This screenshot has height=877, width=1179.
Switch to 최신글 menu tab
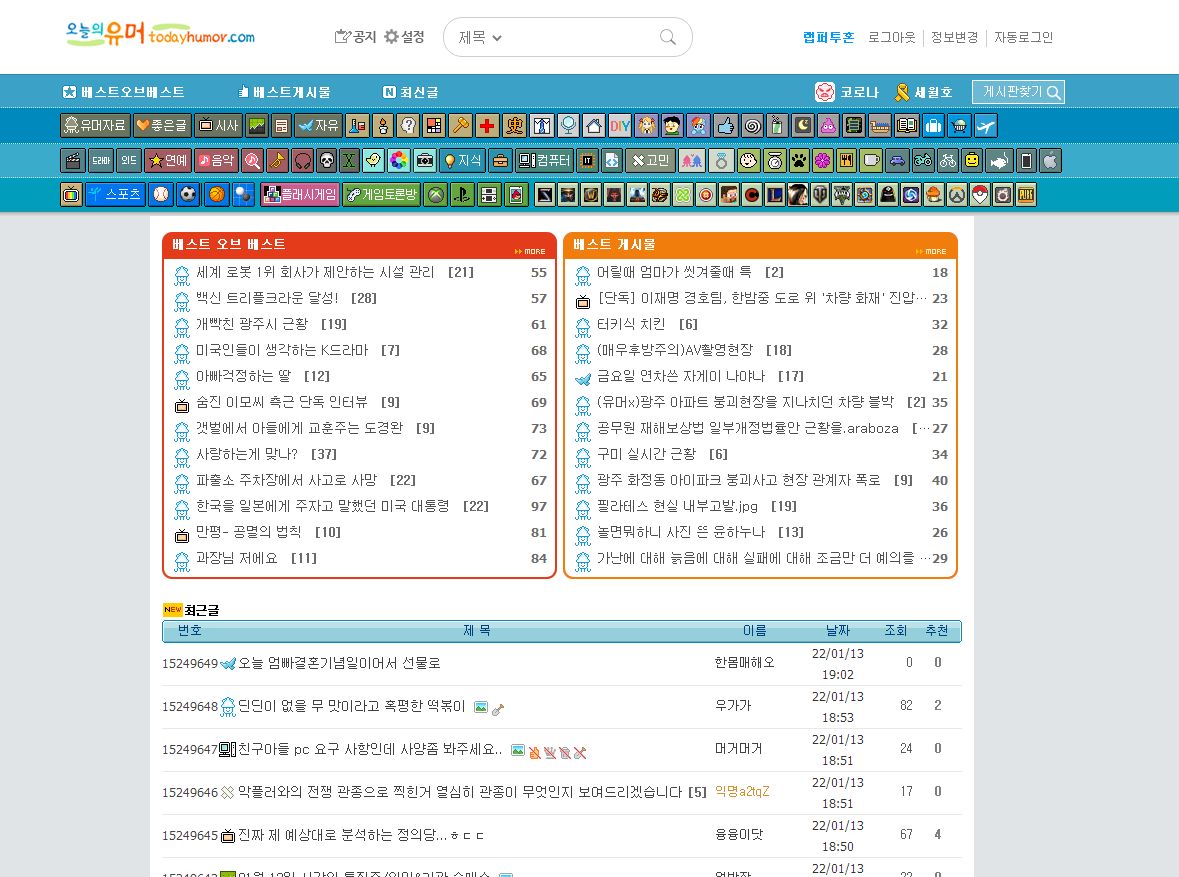tap(411, 92)
